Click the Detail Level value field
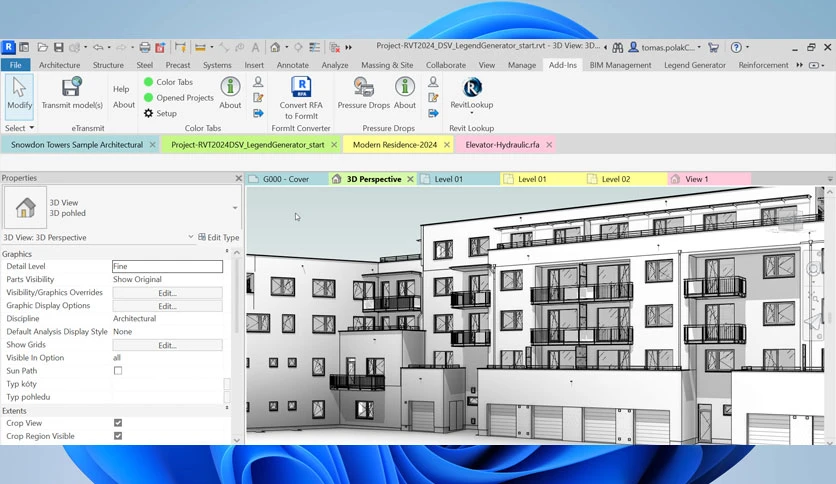Viewport: 836px width, 484px height. (167, 266)
